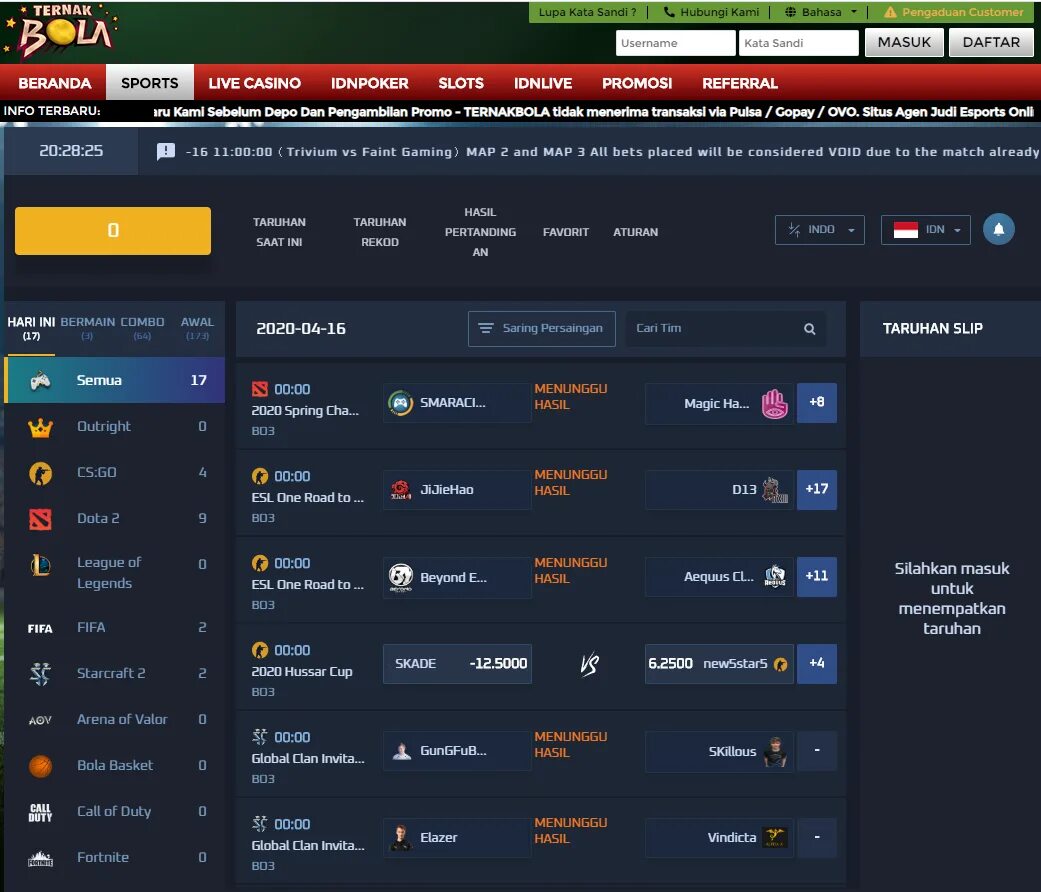Screen dimensions: 1041x892
Task: Open the notification bell icon
Action: (x=999, y=230)
